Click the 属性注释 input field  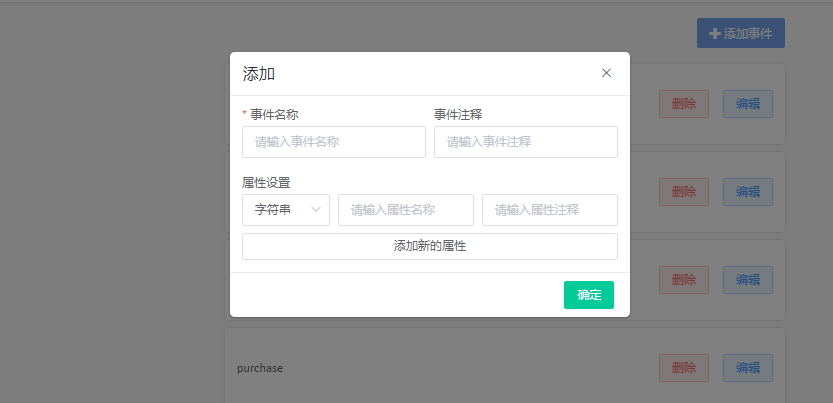tap(550, 210)
